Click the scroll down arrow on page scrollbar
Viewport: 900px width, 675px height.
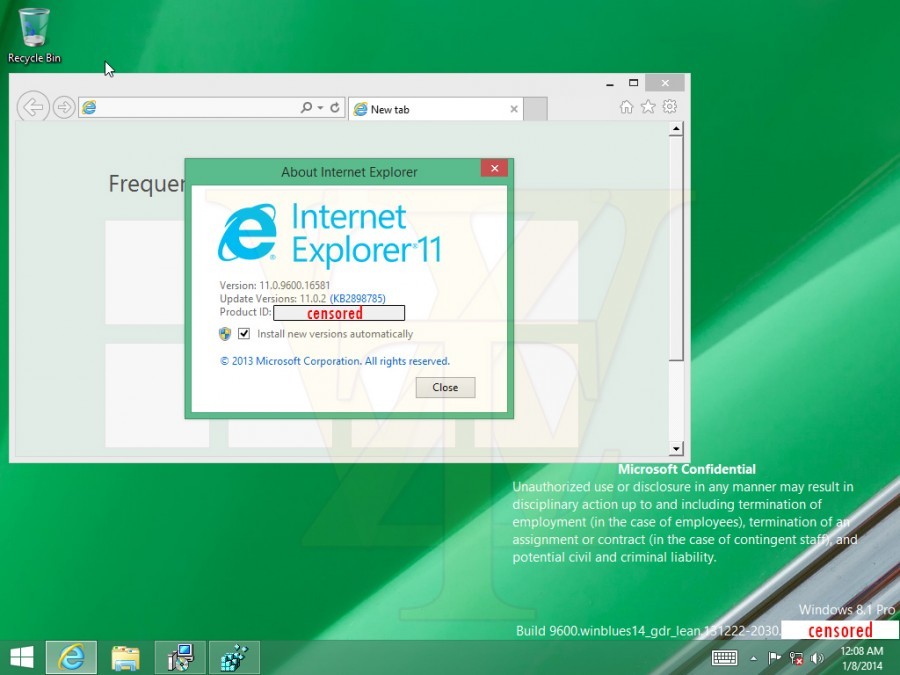pyautogui.click(x=676, y=449)
